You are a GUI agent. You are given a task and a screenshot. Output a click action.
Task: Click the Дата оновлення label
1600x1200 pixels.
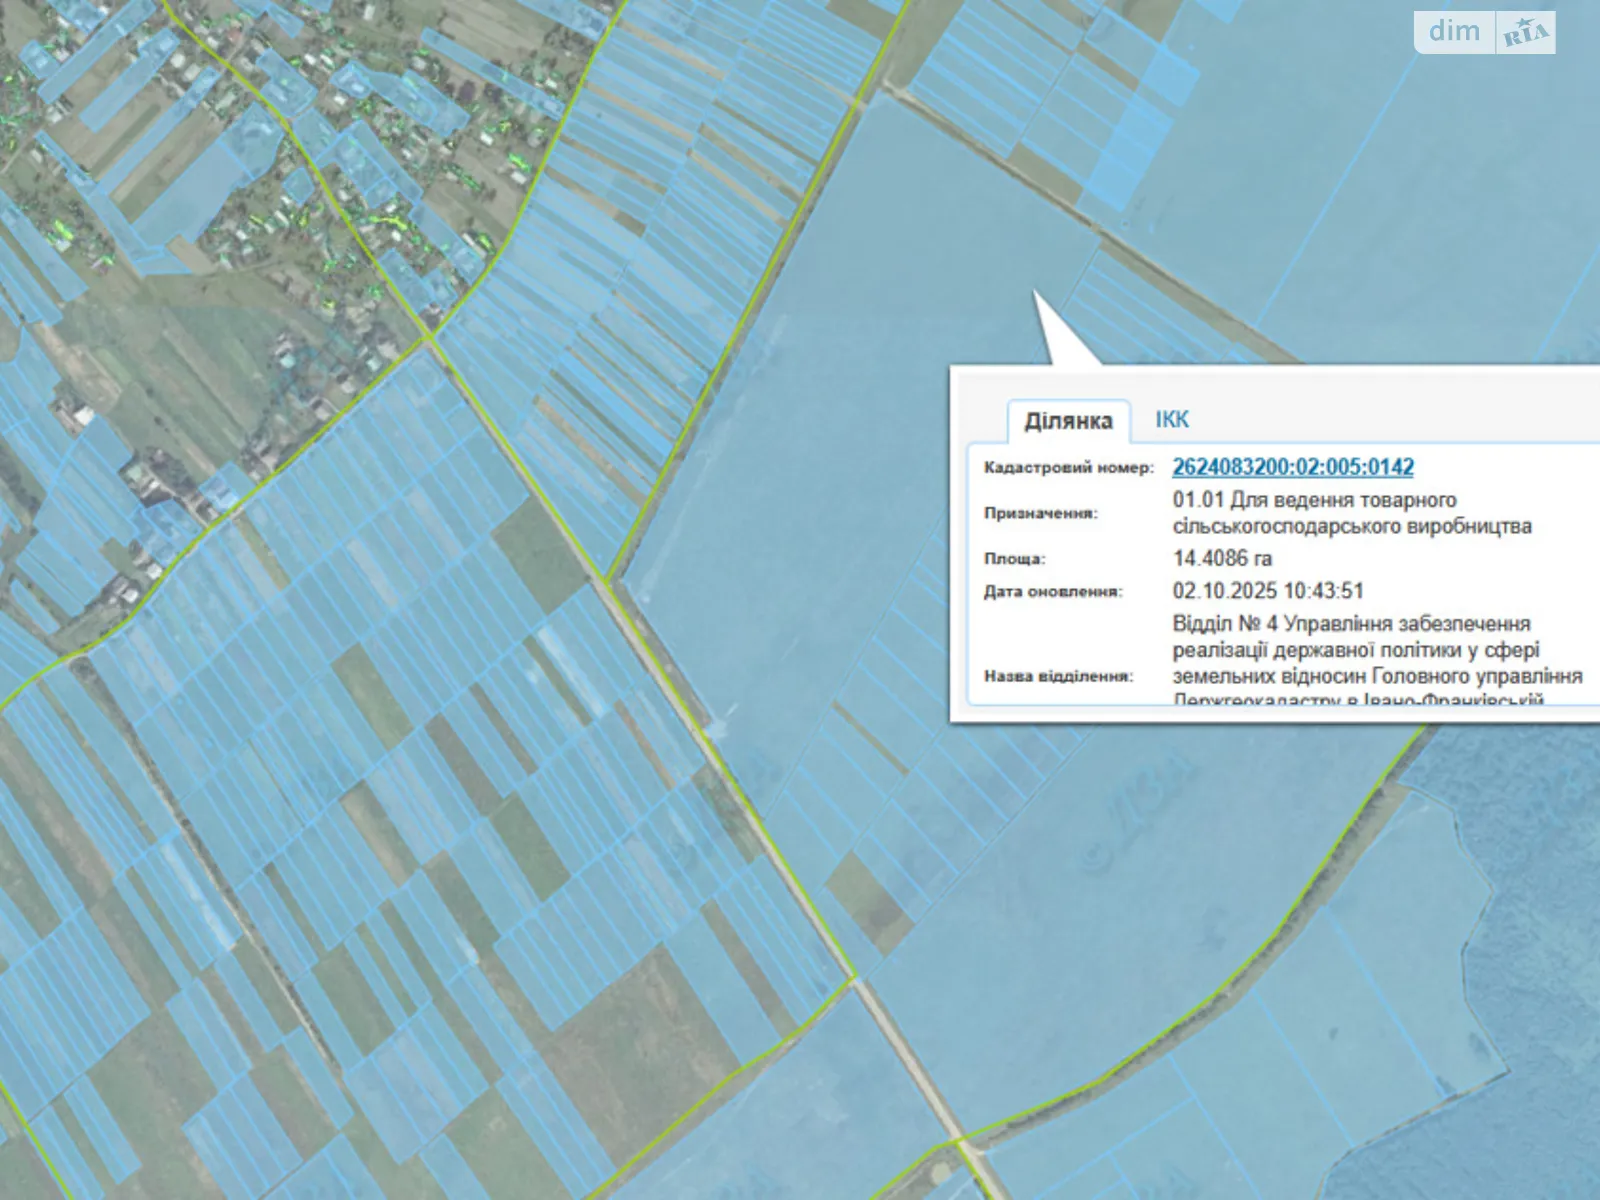(1053, 592)
